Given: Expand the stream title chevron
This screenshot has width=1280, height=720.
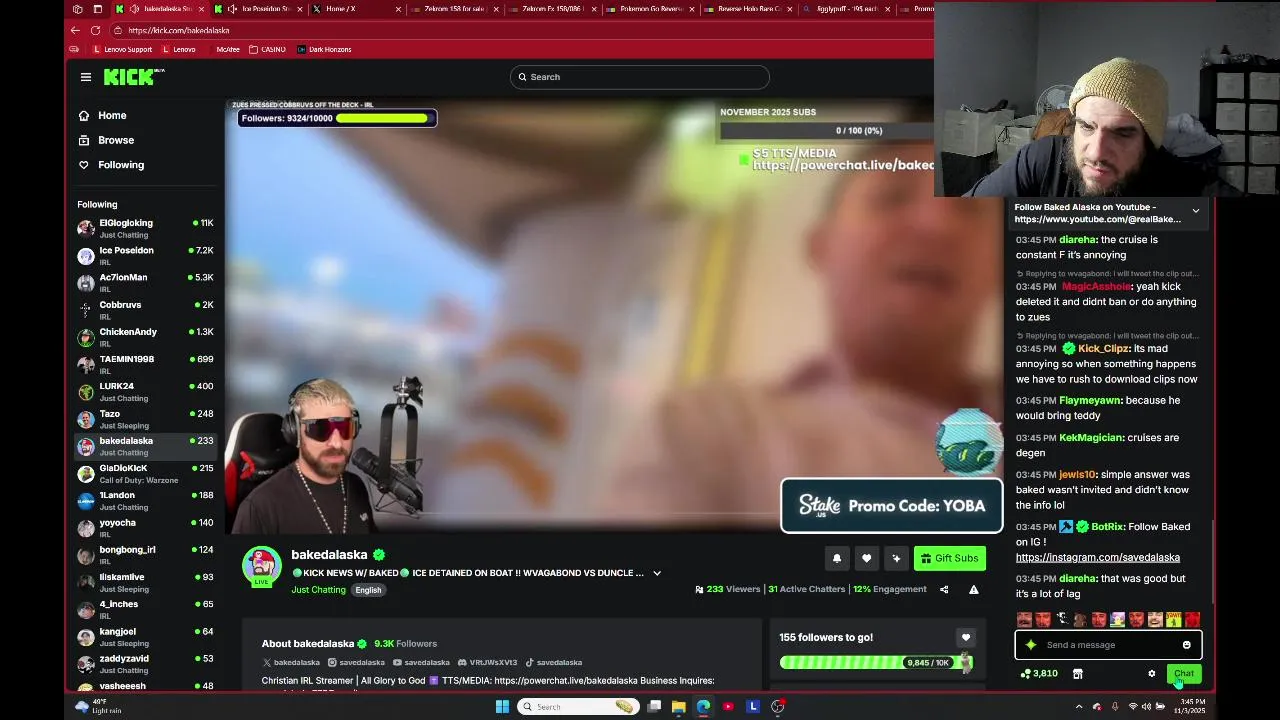Looking at the screenshot, I should [x=657, y=573].
